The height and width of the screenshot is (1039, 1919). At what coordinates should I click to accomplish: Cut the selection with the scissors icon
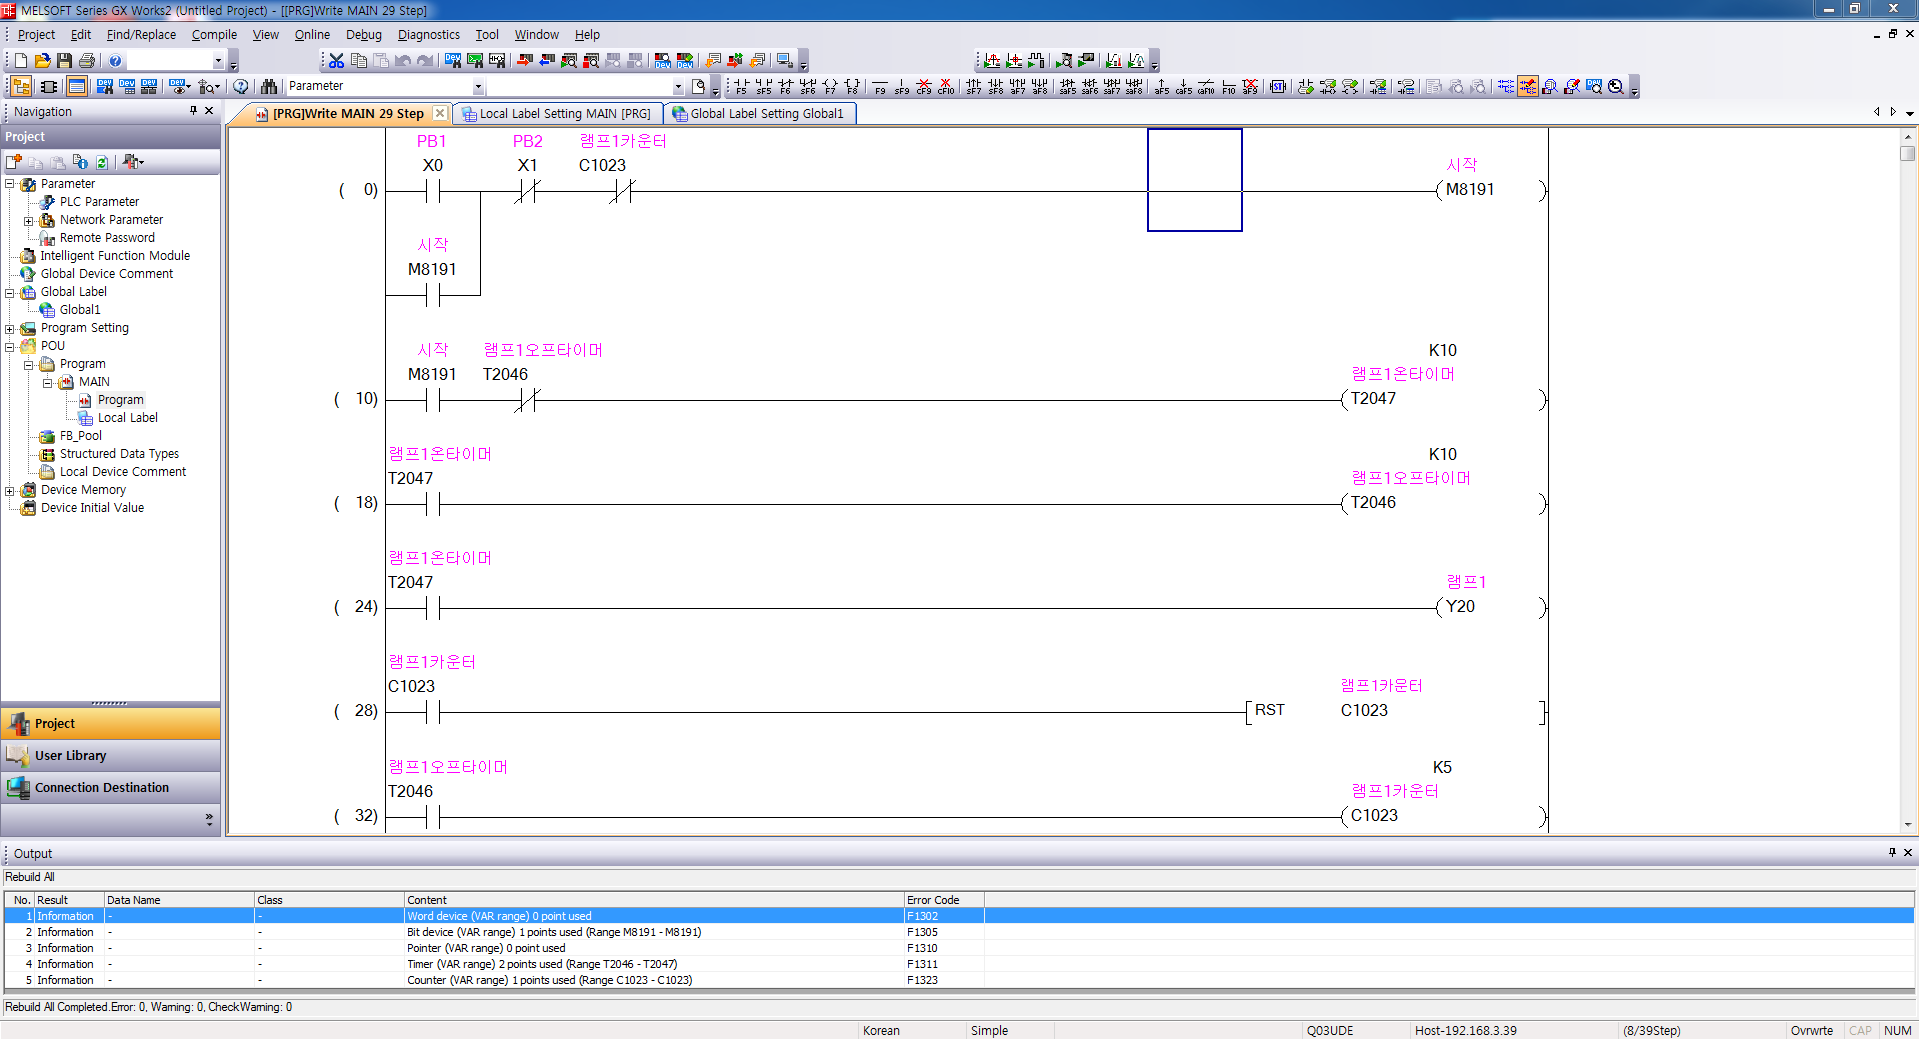[x=337, y=61]
